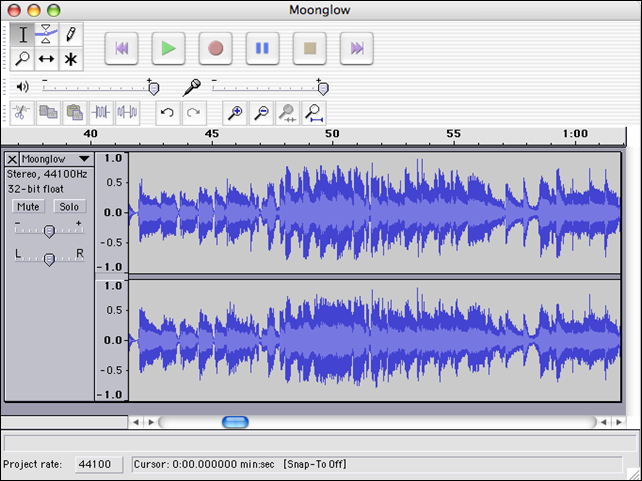Select the Zoom magnifier tool

(23, 59)
